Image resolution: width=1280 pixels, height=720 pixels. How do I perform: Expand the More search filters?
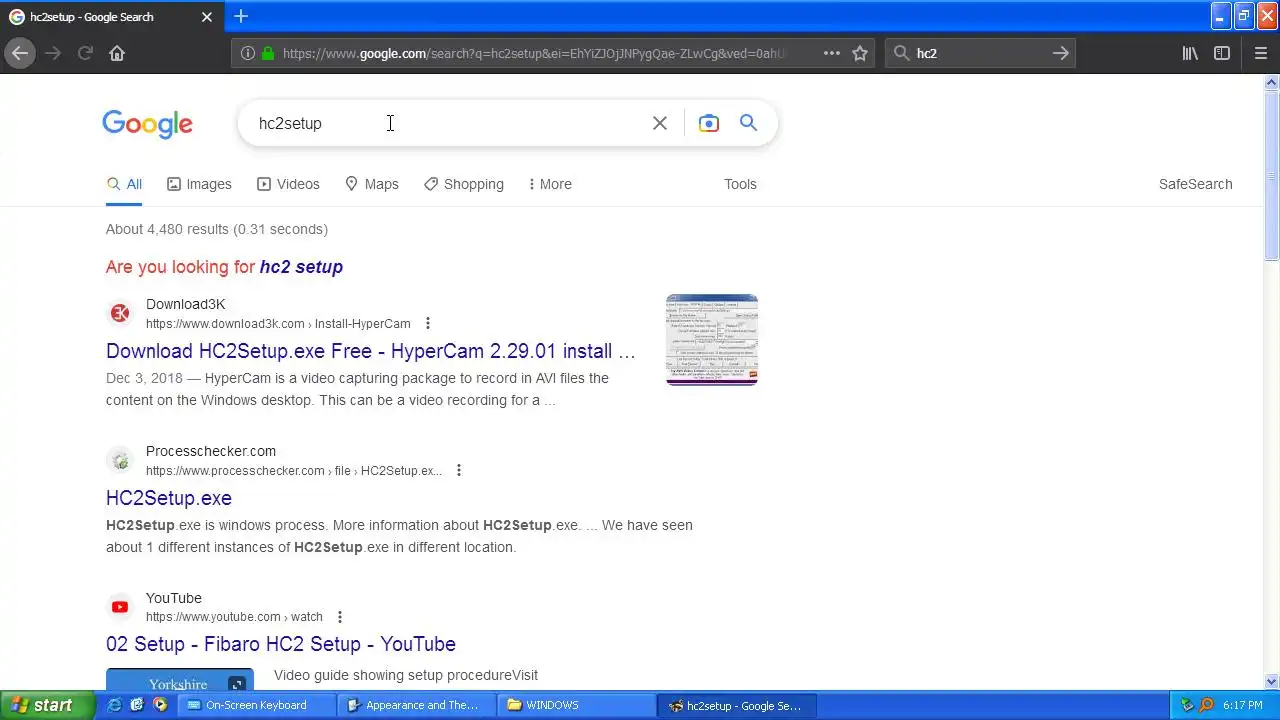point(550,184)
